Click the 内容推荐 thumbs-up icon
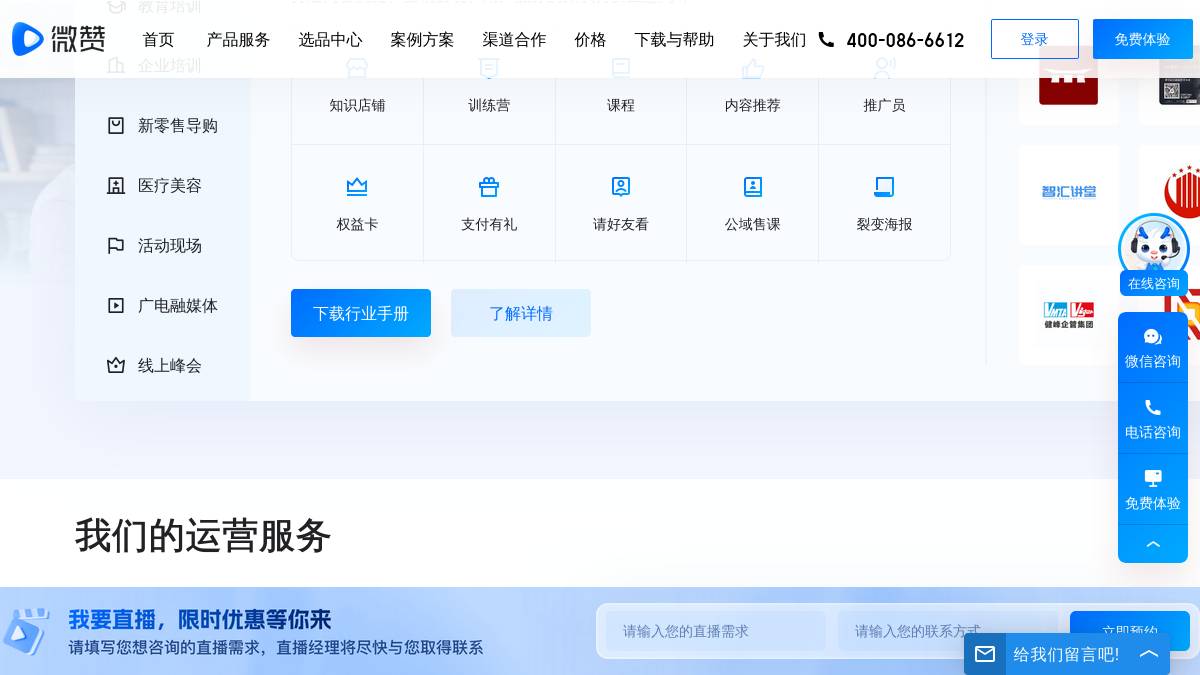Screen dimensions: 1200x675 click(753, 68)
